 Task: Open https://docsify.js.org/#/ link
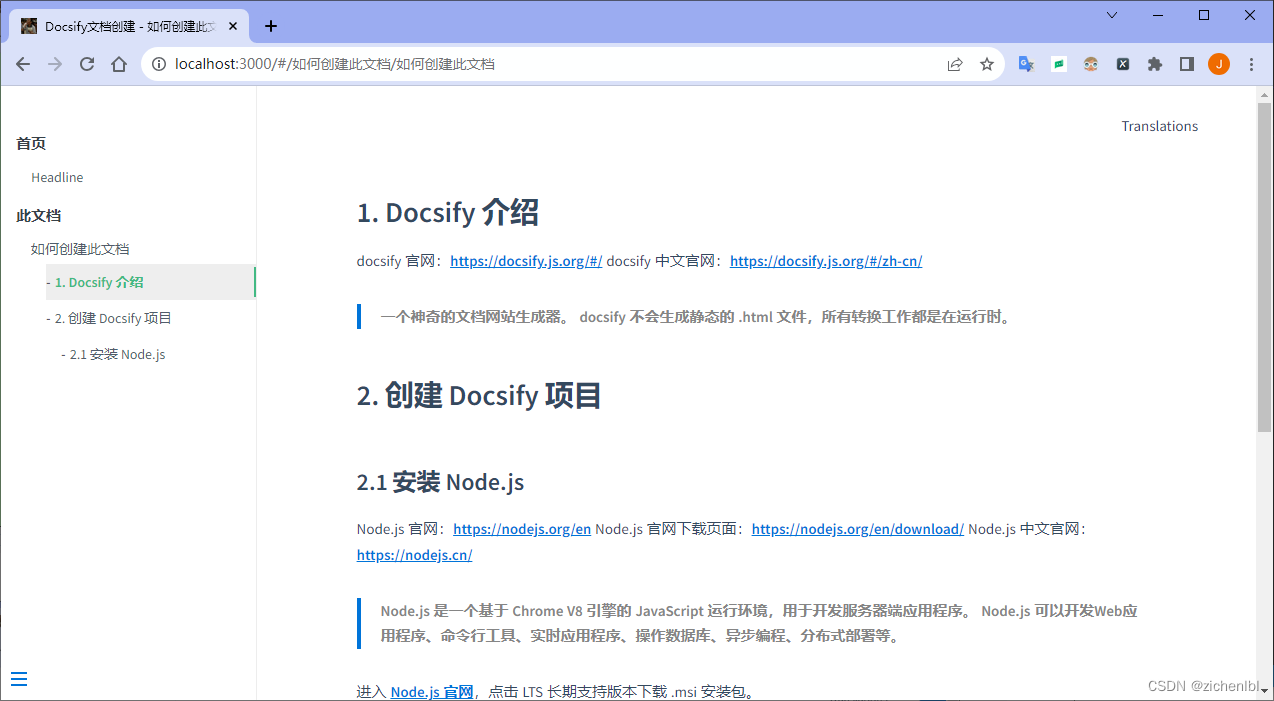coord(526,261)
